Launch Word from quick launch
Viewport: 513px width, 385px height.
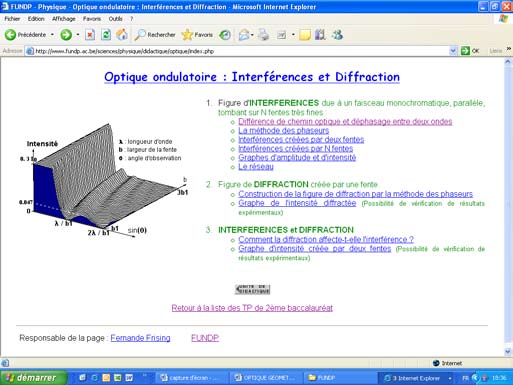click(x=129, y=378)
